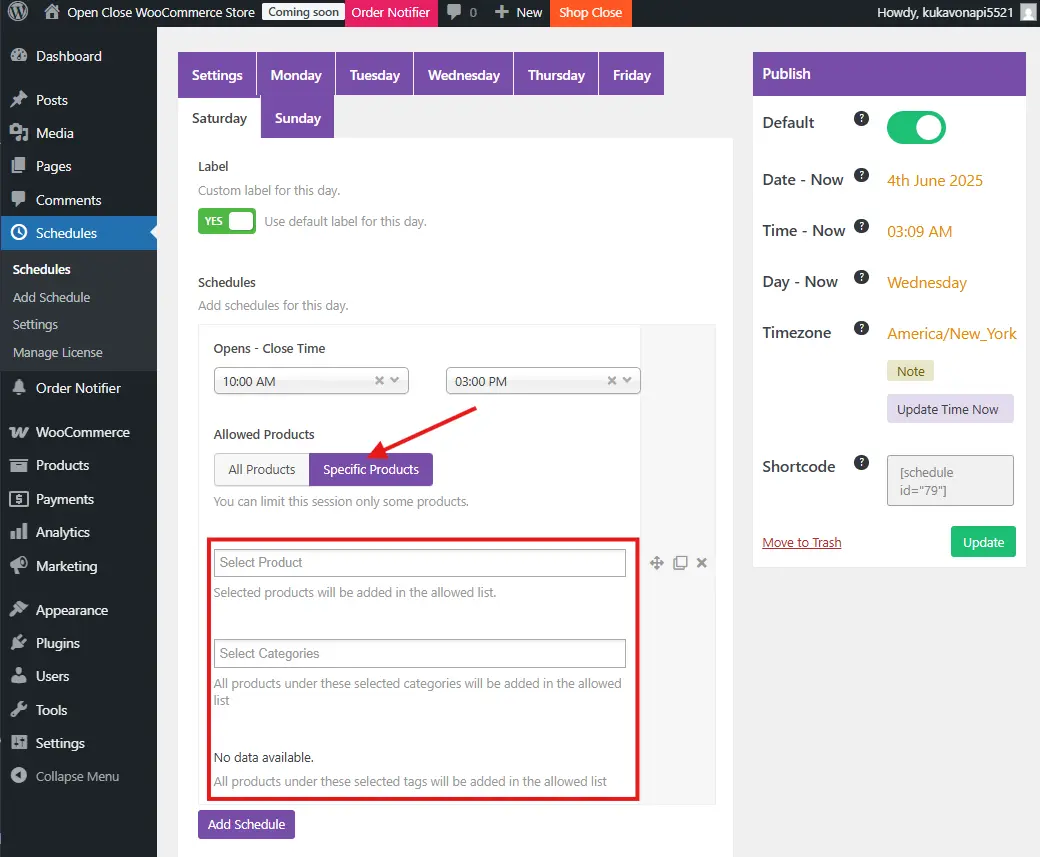Click the Marketing megaphone icon
Viewport: 1040px width, 857px height.
coord(19,566)
